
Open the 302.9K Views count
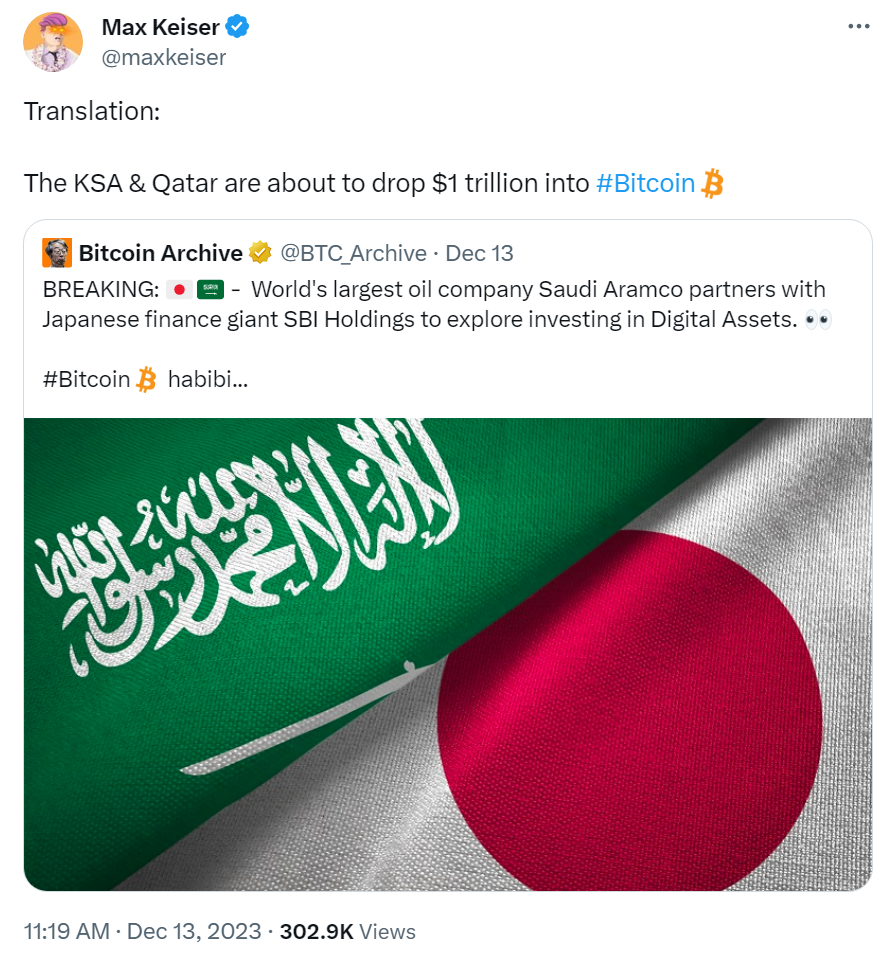[347, 932]
